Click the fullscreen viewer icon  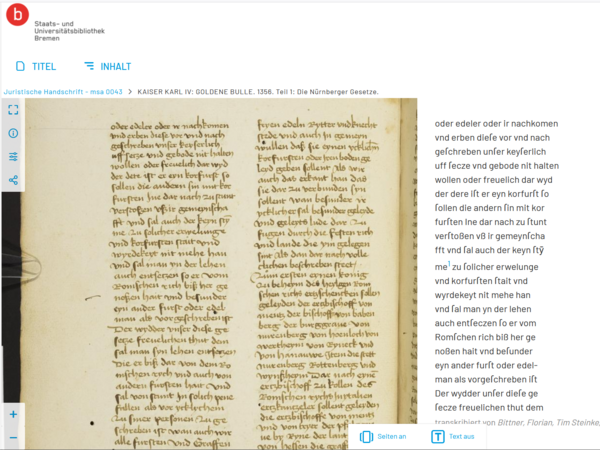pyautogui.click(x=13, y=110)
